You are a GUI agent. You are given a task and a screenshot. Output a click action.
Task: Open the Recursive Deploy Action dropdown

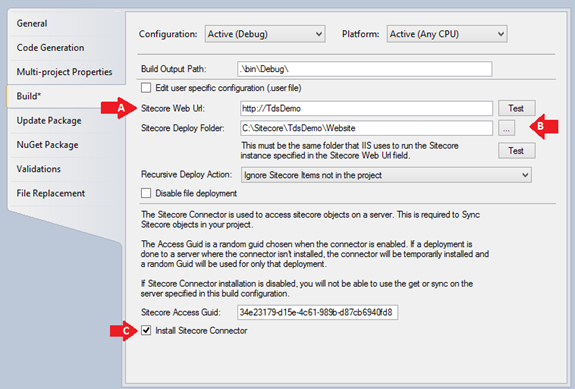click(386, 175)
